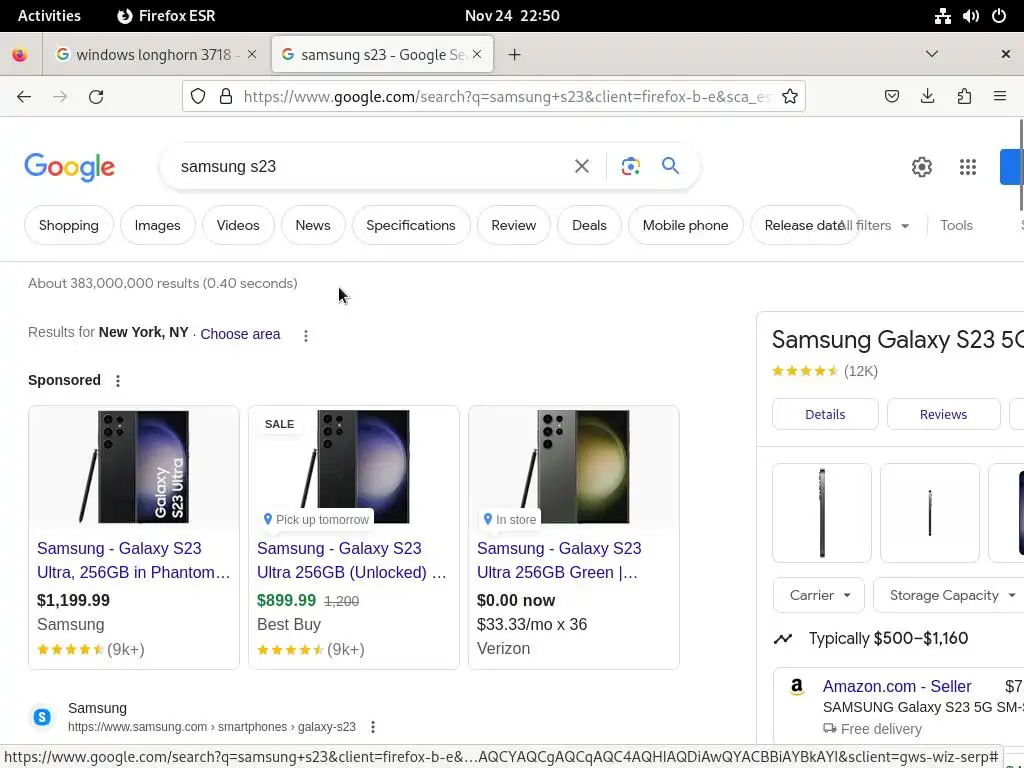
Task: Open the Activities overview
Action: coord(49,16)
